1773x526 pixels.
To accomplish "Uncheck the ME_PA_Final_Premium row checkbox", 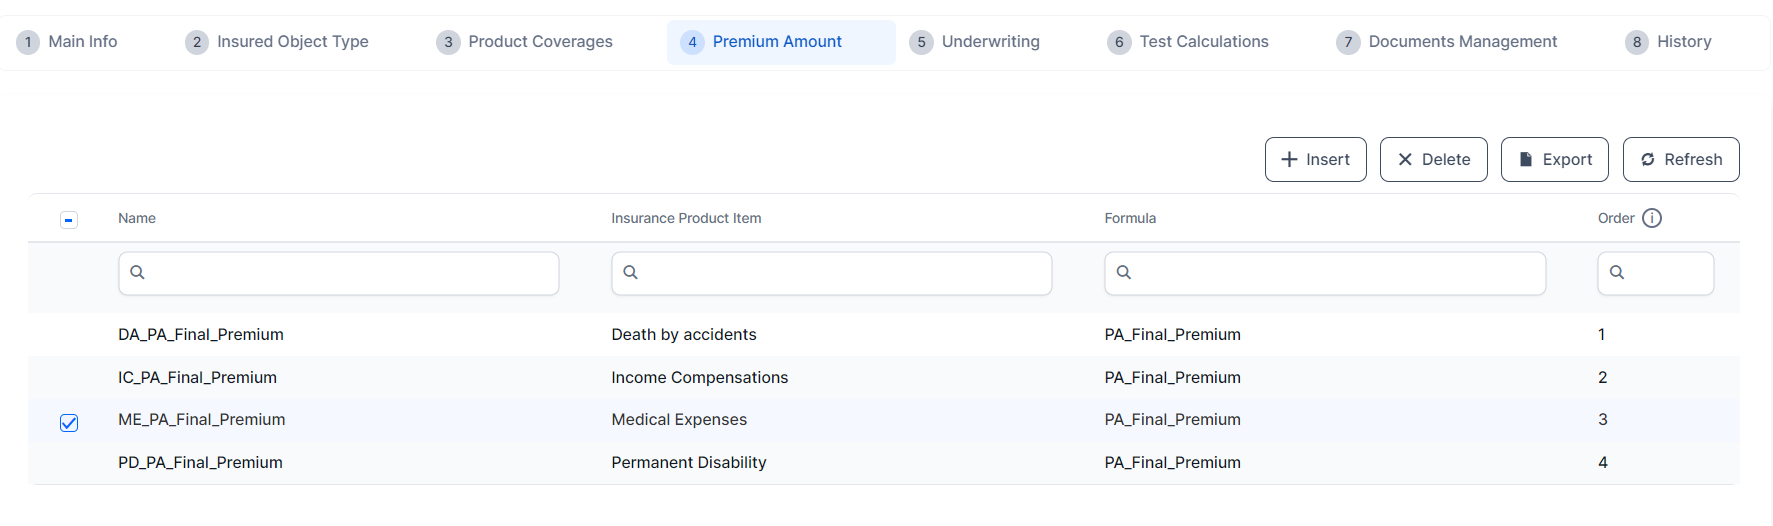I will (69, 422).
